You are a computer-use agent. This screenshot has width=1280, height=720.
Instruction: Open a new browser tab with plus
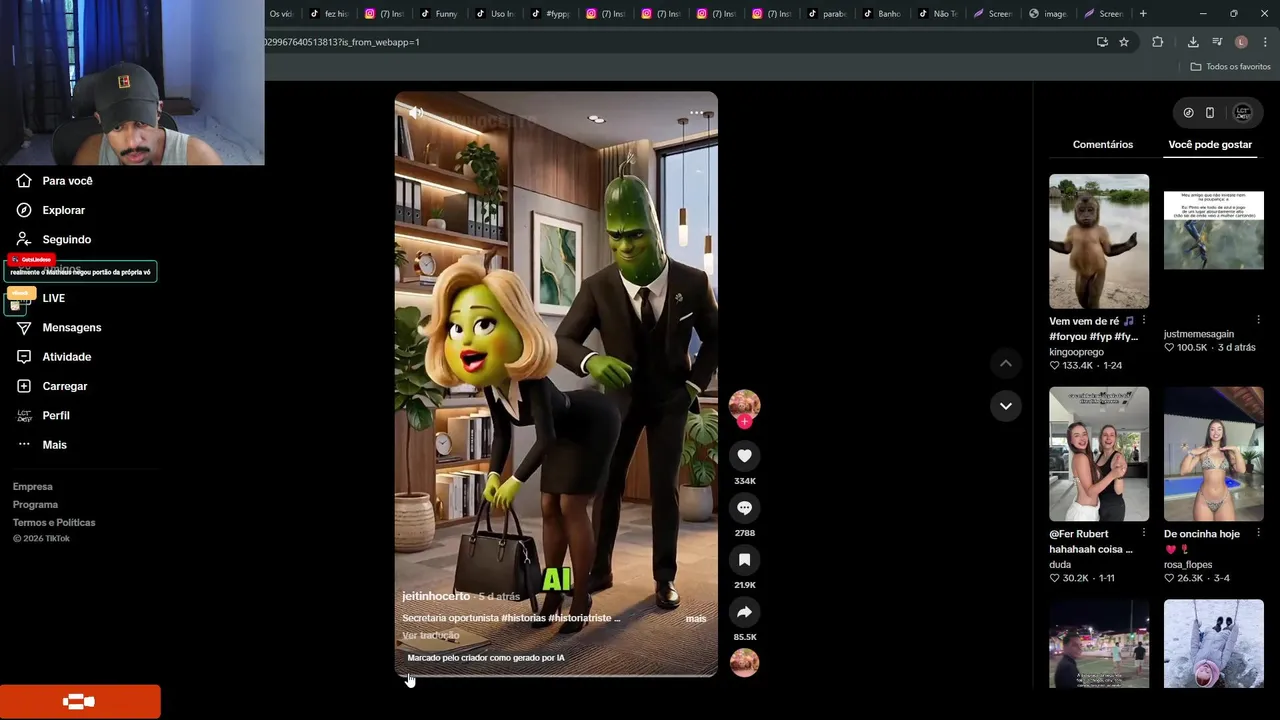1143,14
